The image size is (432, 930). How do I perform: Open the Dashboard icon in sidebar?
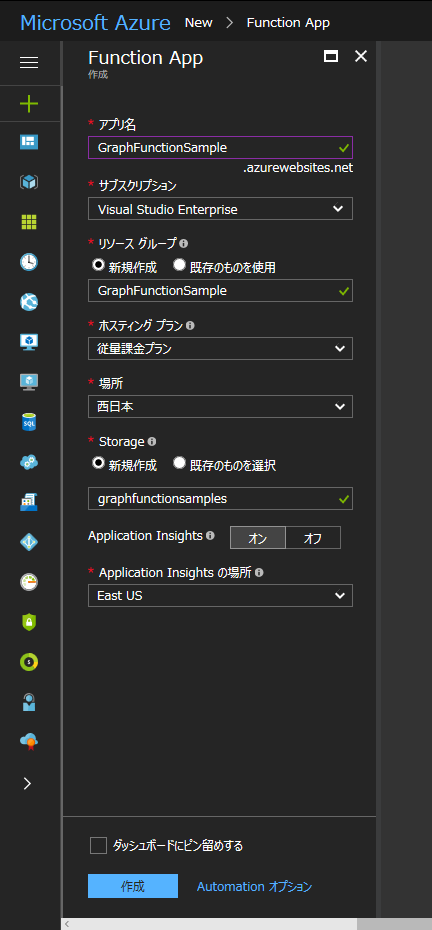tap(29, 142)
